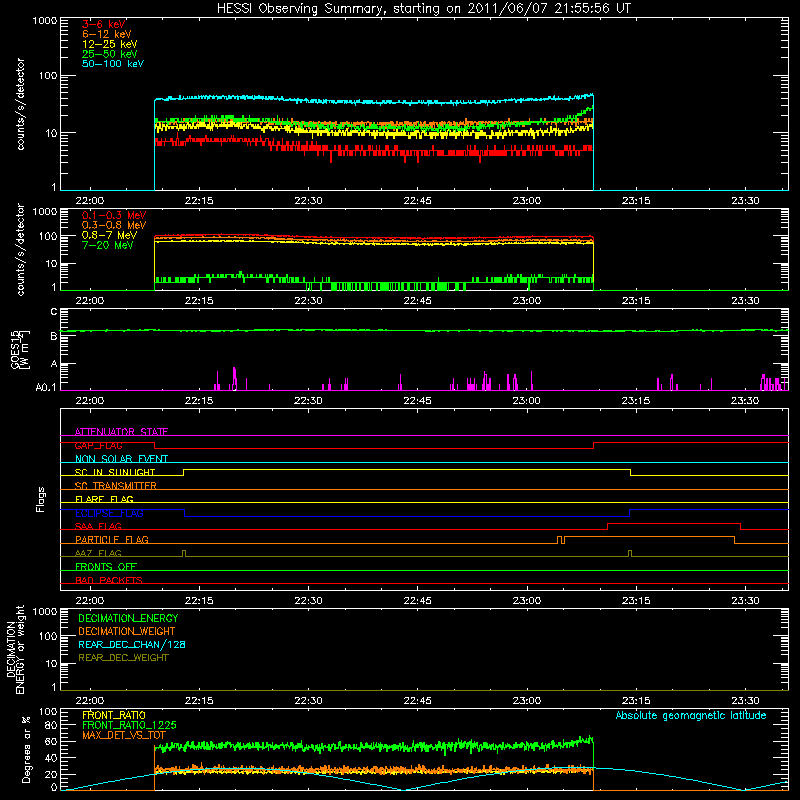Screen dimensions: 800x800
Task: Pick the ATTENUATOR_STATE flag label
Action: [121, 432]
